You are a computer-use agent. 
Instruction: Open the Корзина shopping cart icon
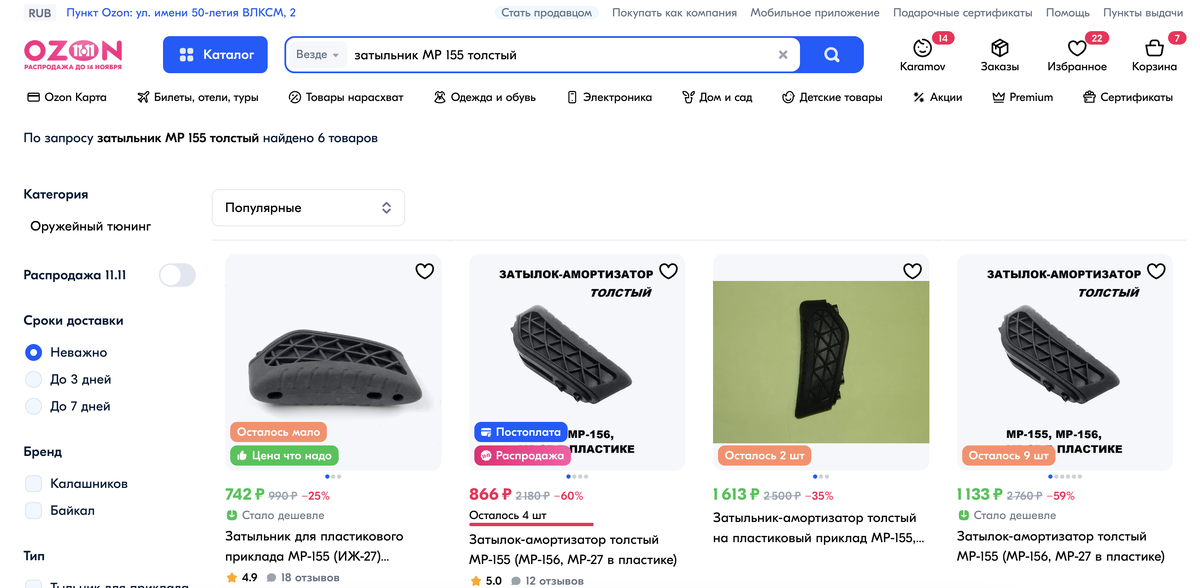(1154, 48)
